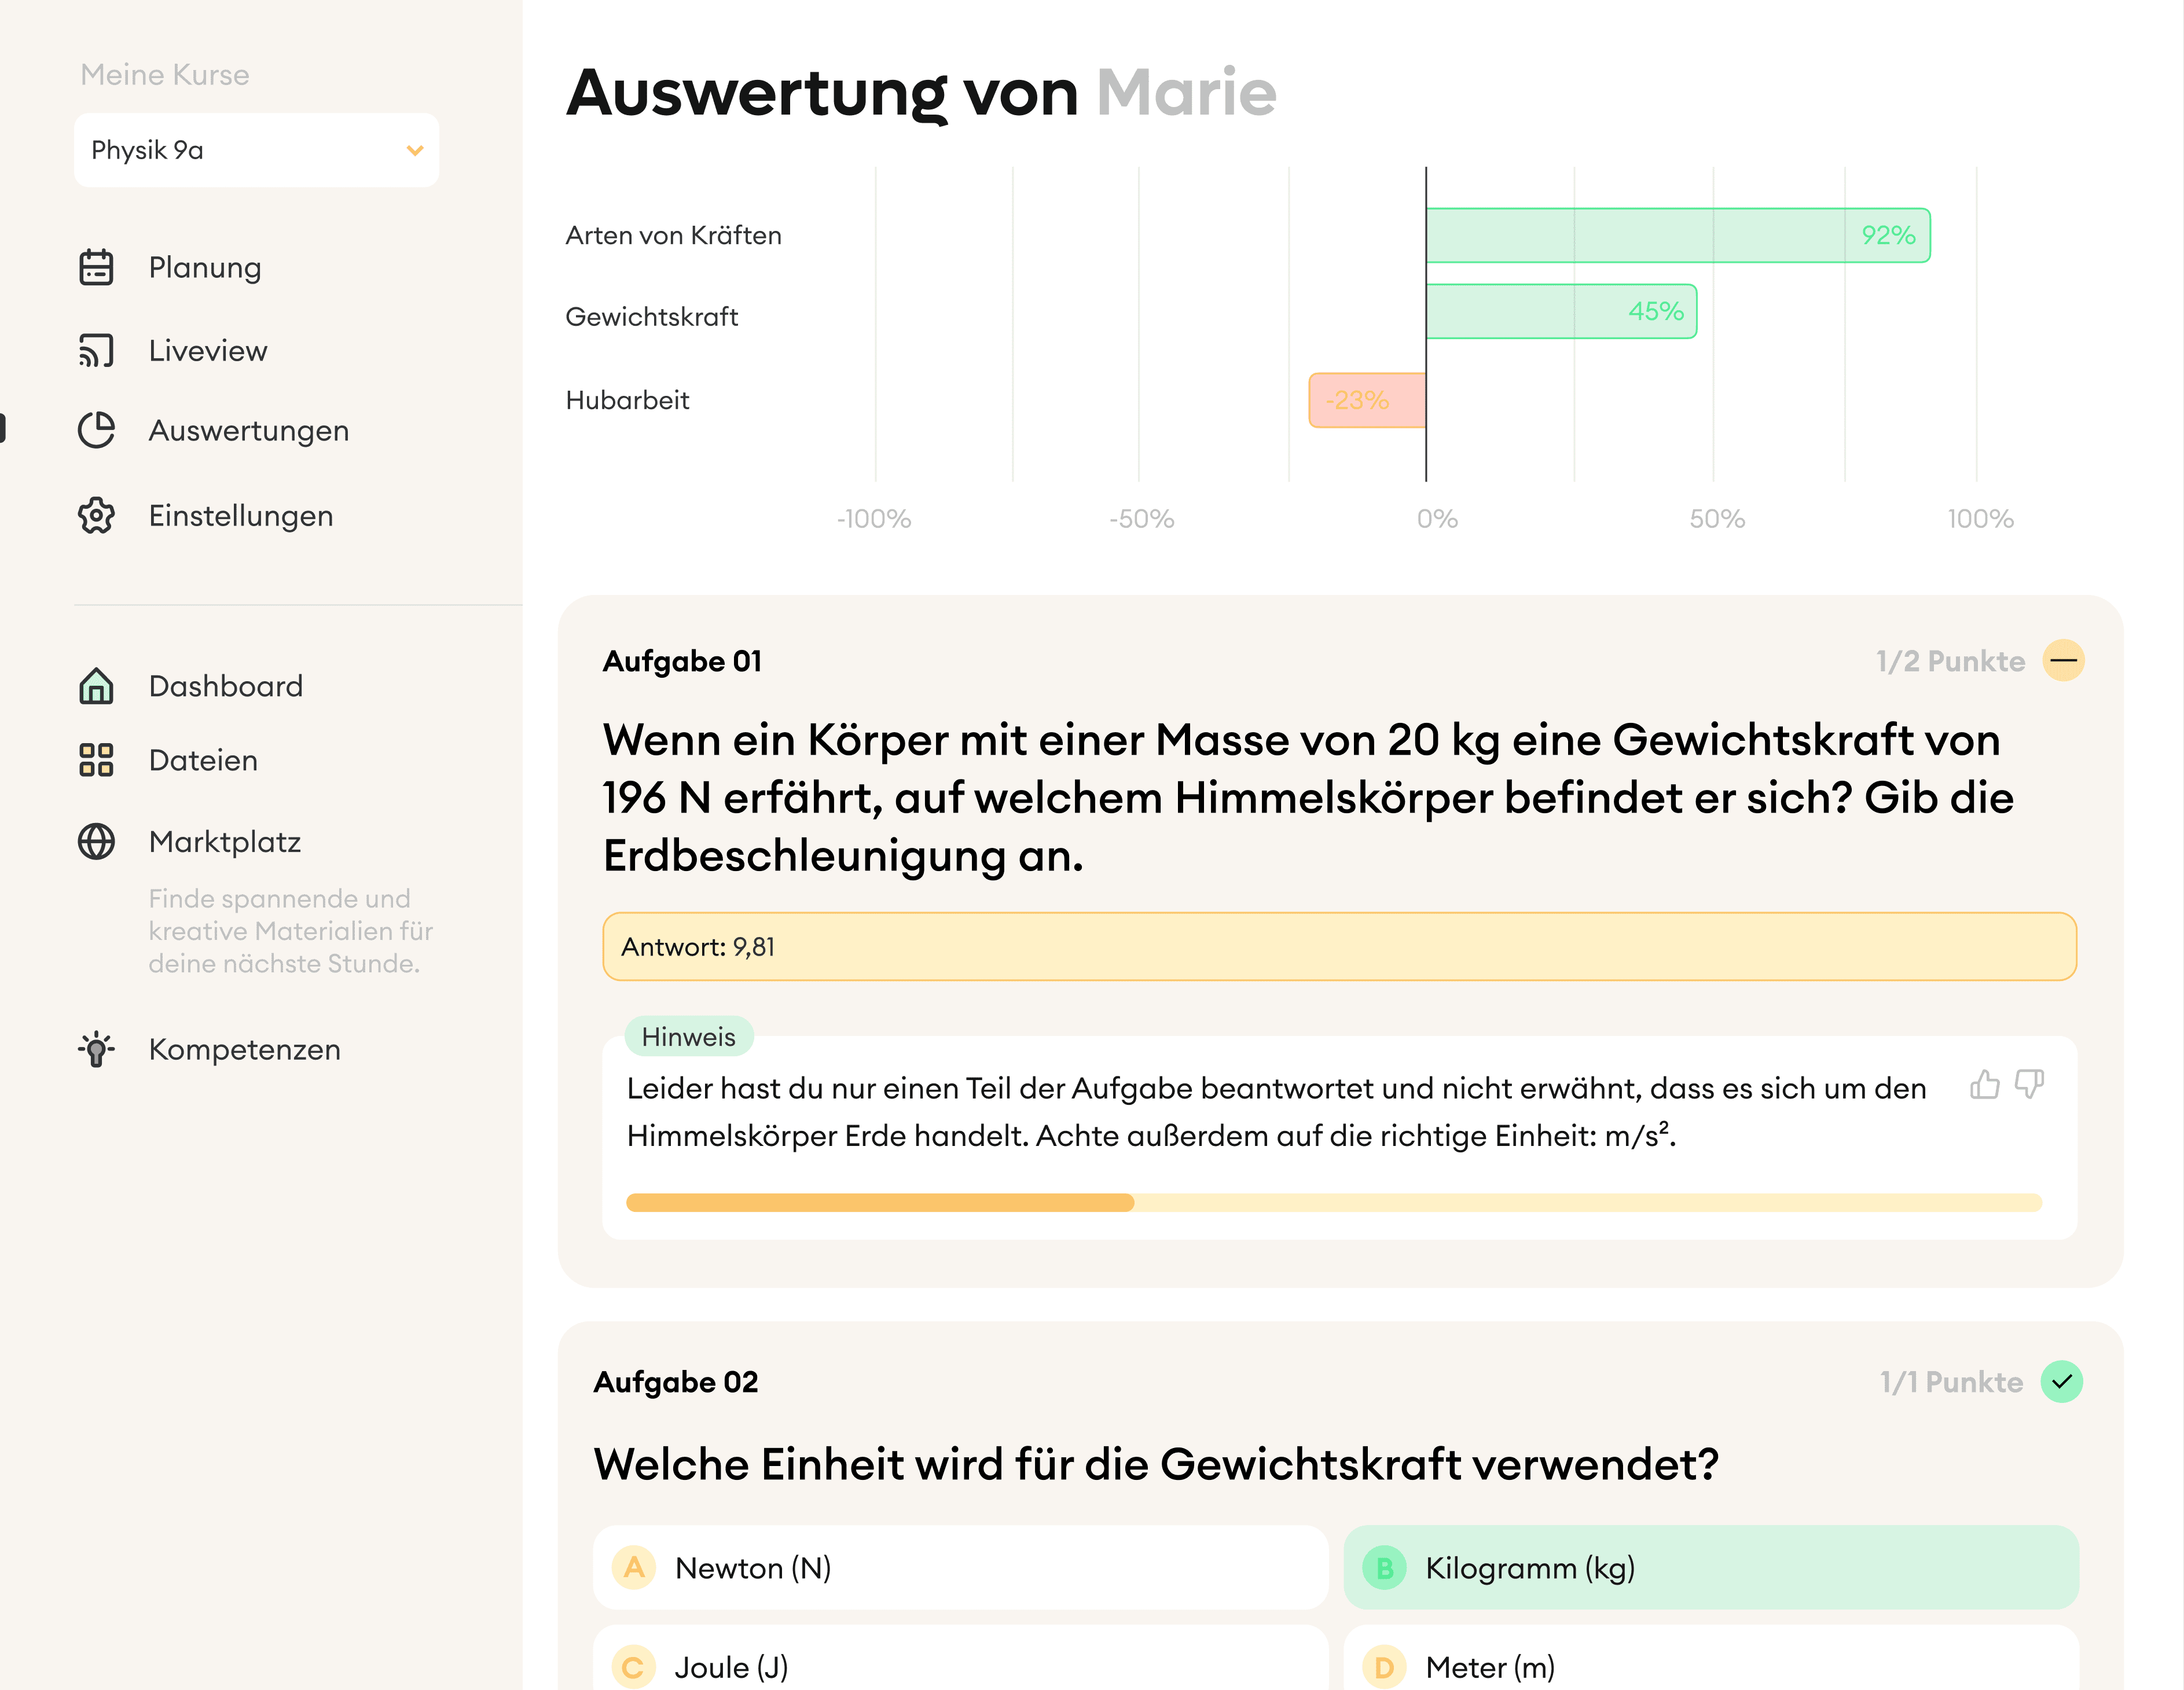Click the Liveview cast icon
This screenshot has height=1690, width=2184.
coord(96,351)
